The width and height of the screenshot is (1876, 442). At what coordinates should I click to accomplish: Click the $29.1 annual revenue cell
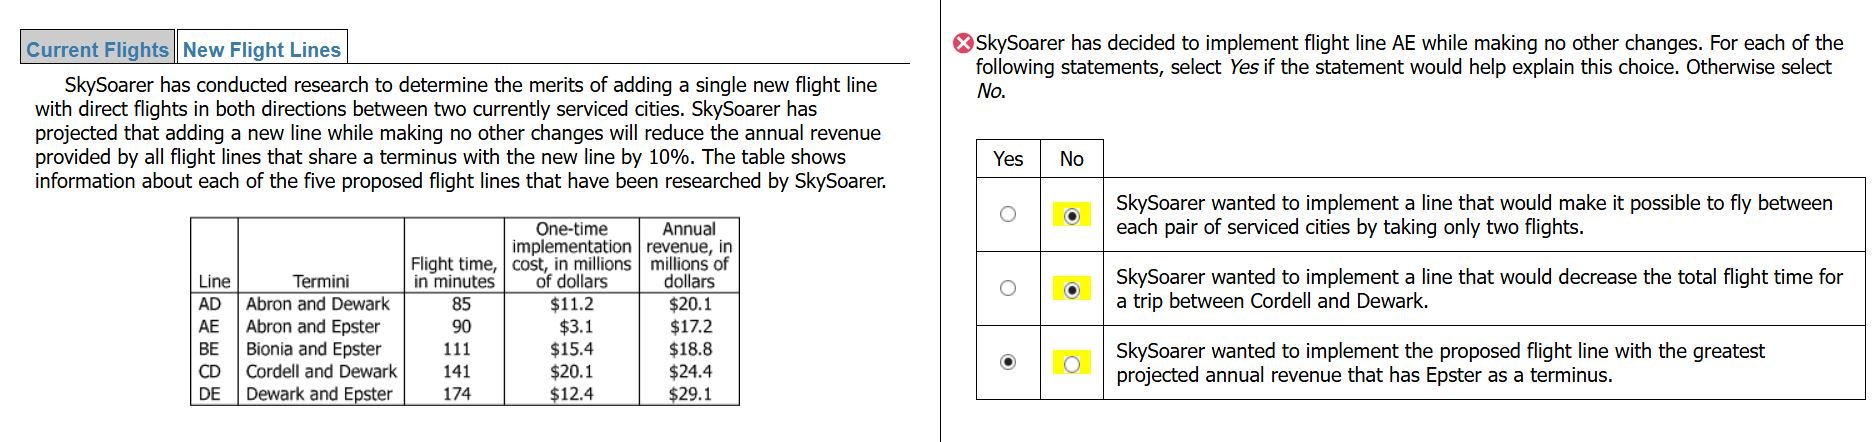tap(690, 393)
